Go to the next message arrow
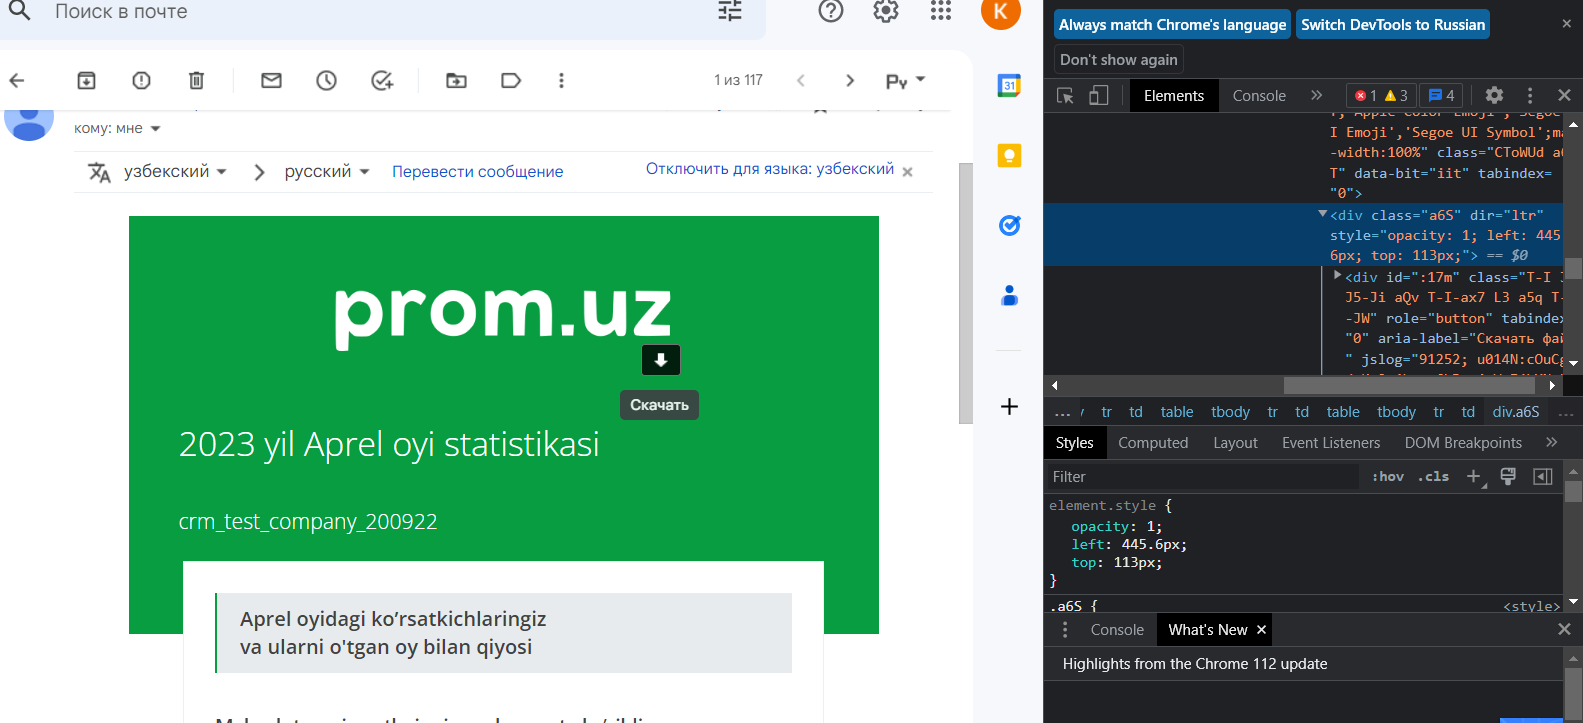The image size is (1583, 723). pos(850,80)
